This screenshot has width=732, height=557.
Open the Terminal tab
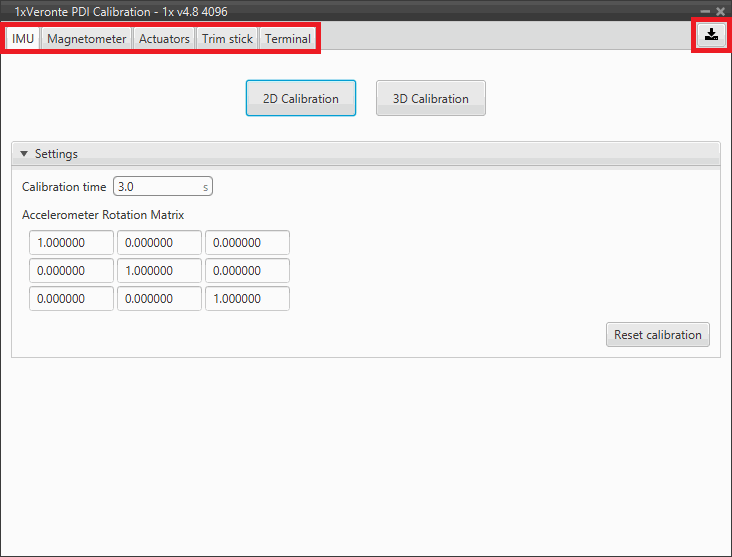[x=287, y=39]
